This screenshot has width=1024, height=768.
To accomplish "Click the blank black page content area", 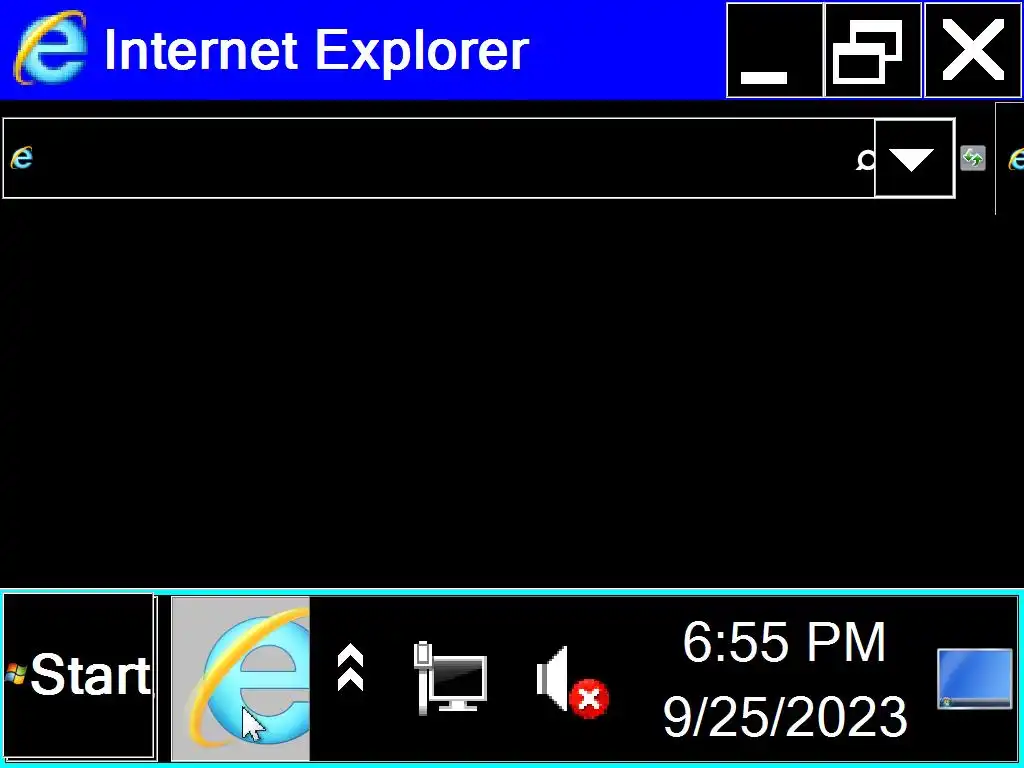I will pyautogui.click(x=512, y=398).
